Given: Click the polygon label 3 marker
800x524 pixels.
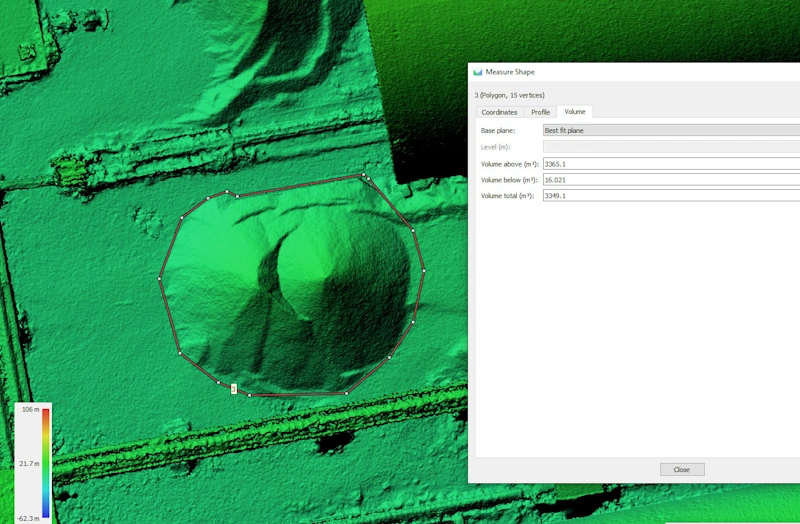Looking at the screenshot, I should click(x=234, y=389).
